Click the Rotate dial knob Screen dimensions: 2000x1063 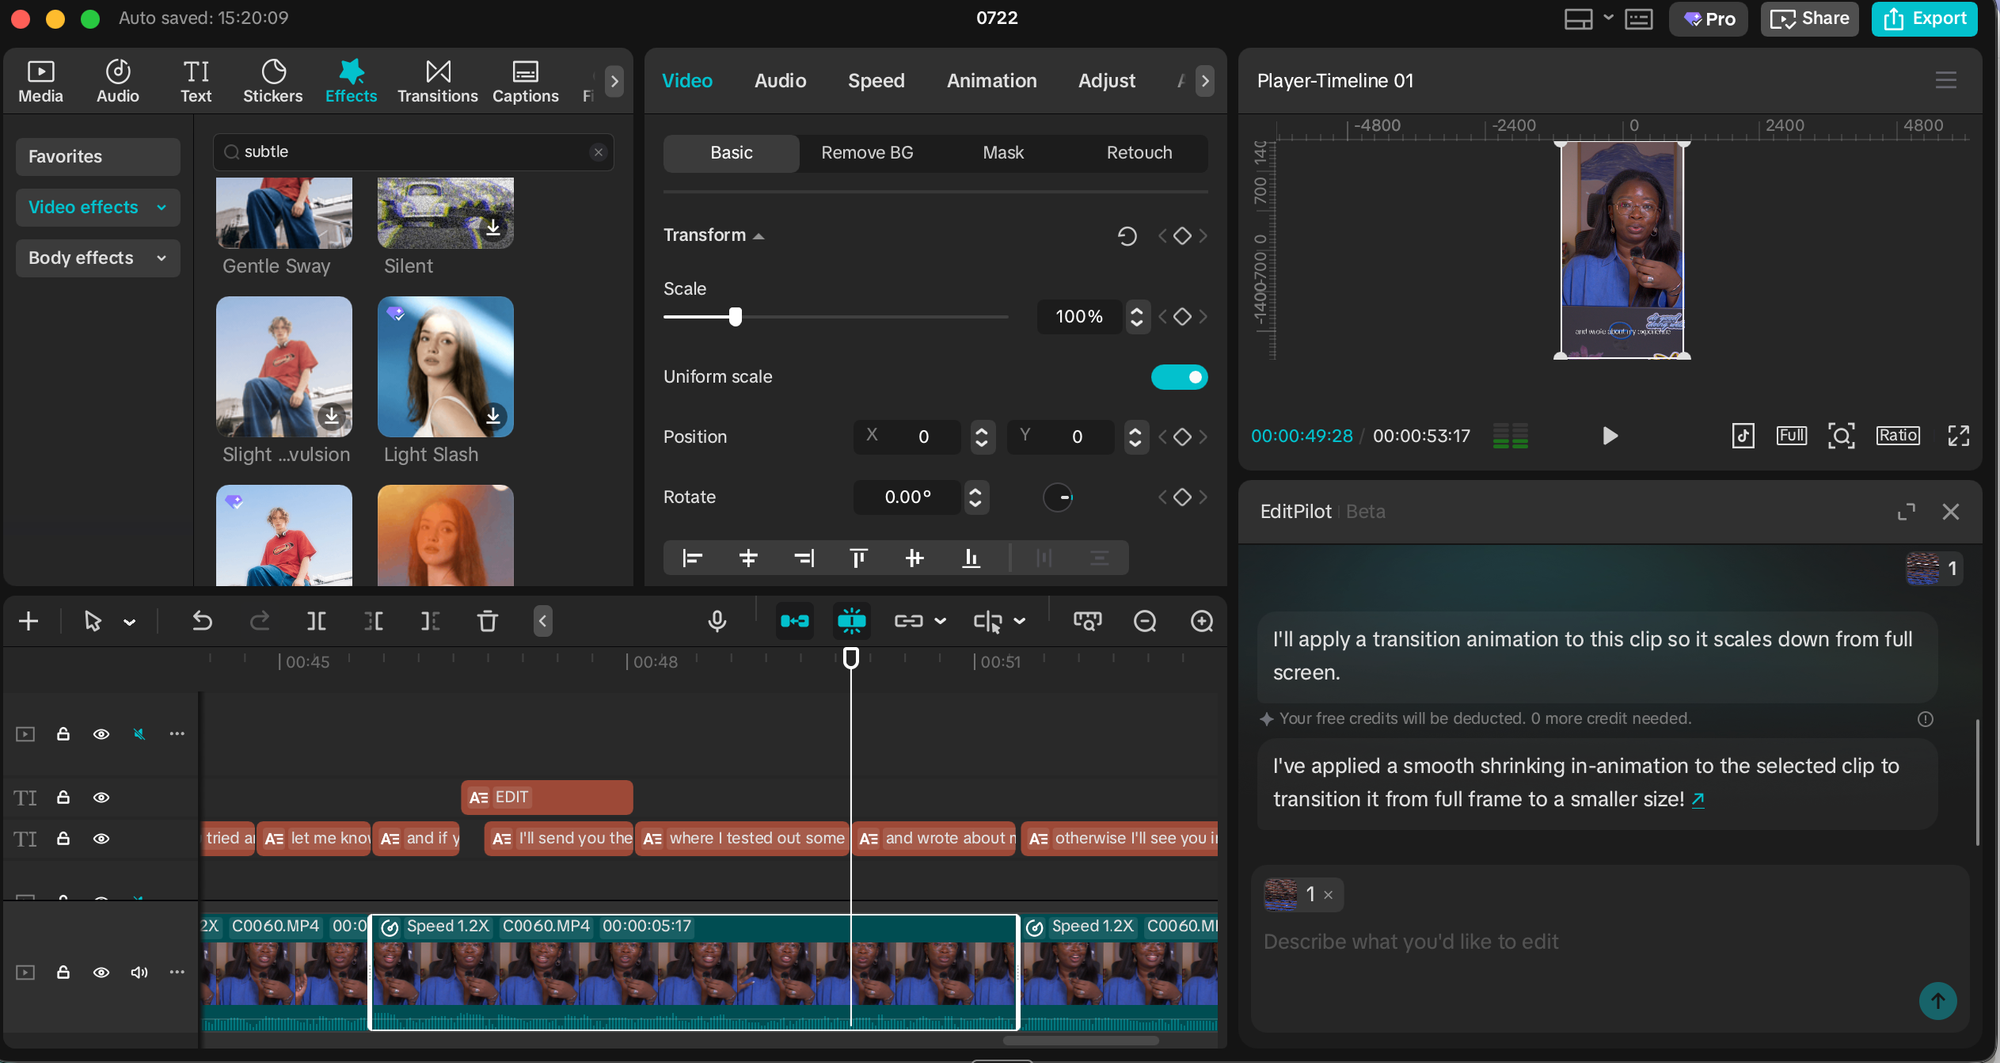point(1058,497)
